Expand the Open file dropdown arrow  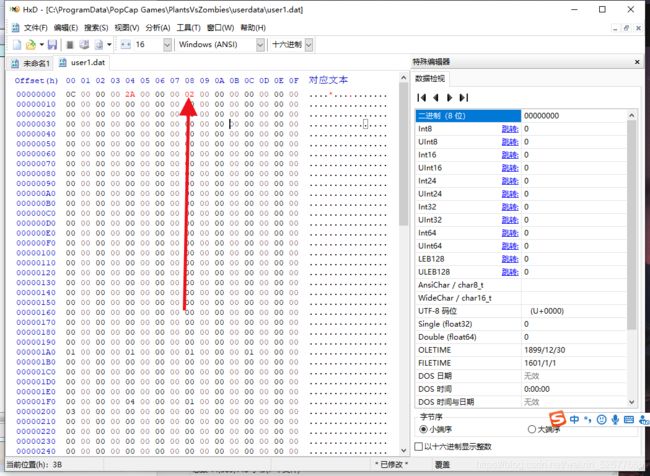[41, 44]
